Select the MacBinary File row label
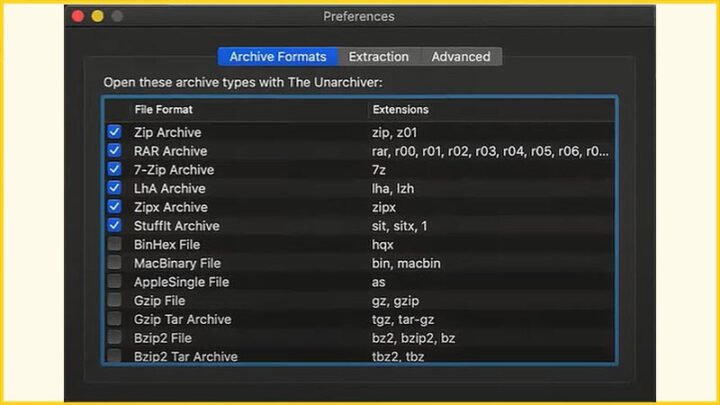This screenshot has width=720, height=405. (x=177, y=263)
